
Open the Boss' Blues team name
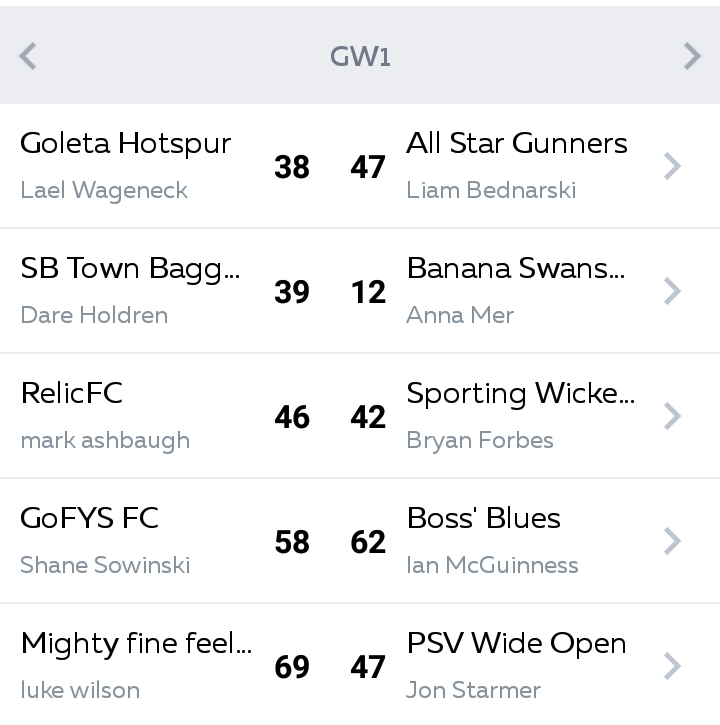[484, 518]
